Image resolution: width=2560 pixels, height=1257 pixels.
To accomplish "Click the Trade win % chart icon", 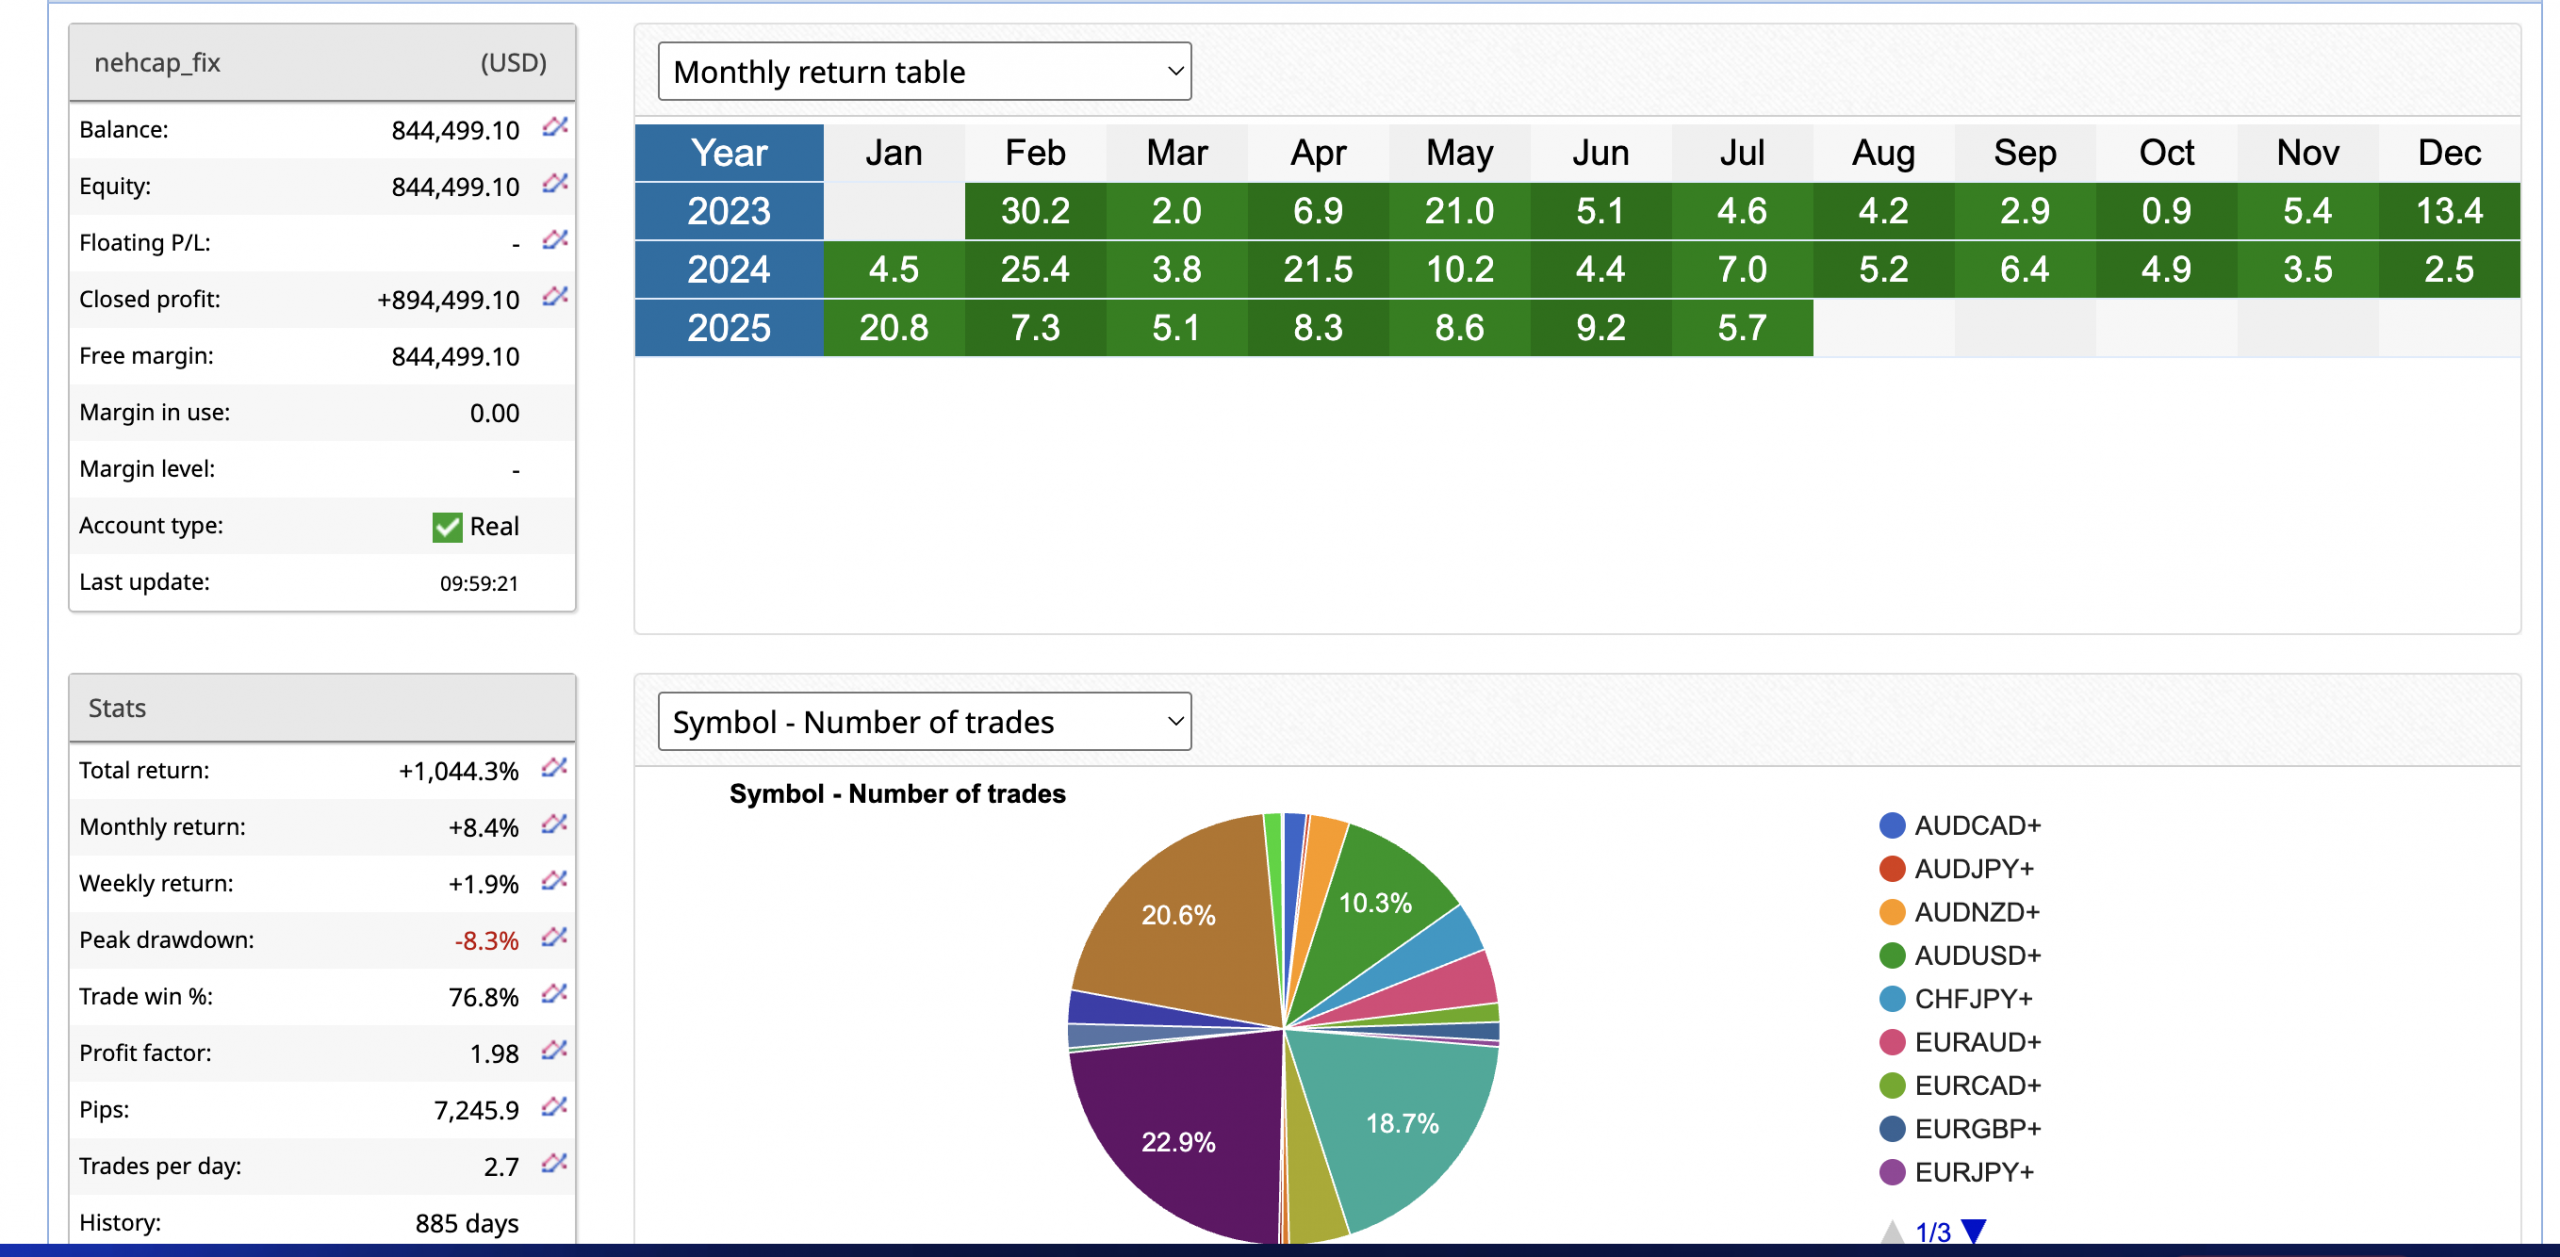I will (554, 994).
